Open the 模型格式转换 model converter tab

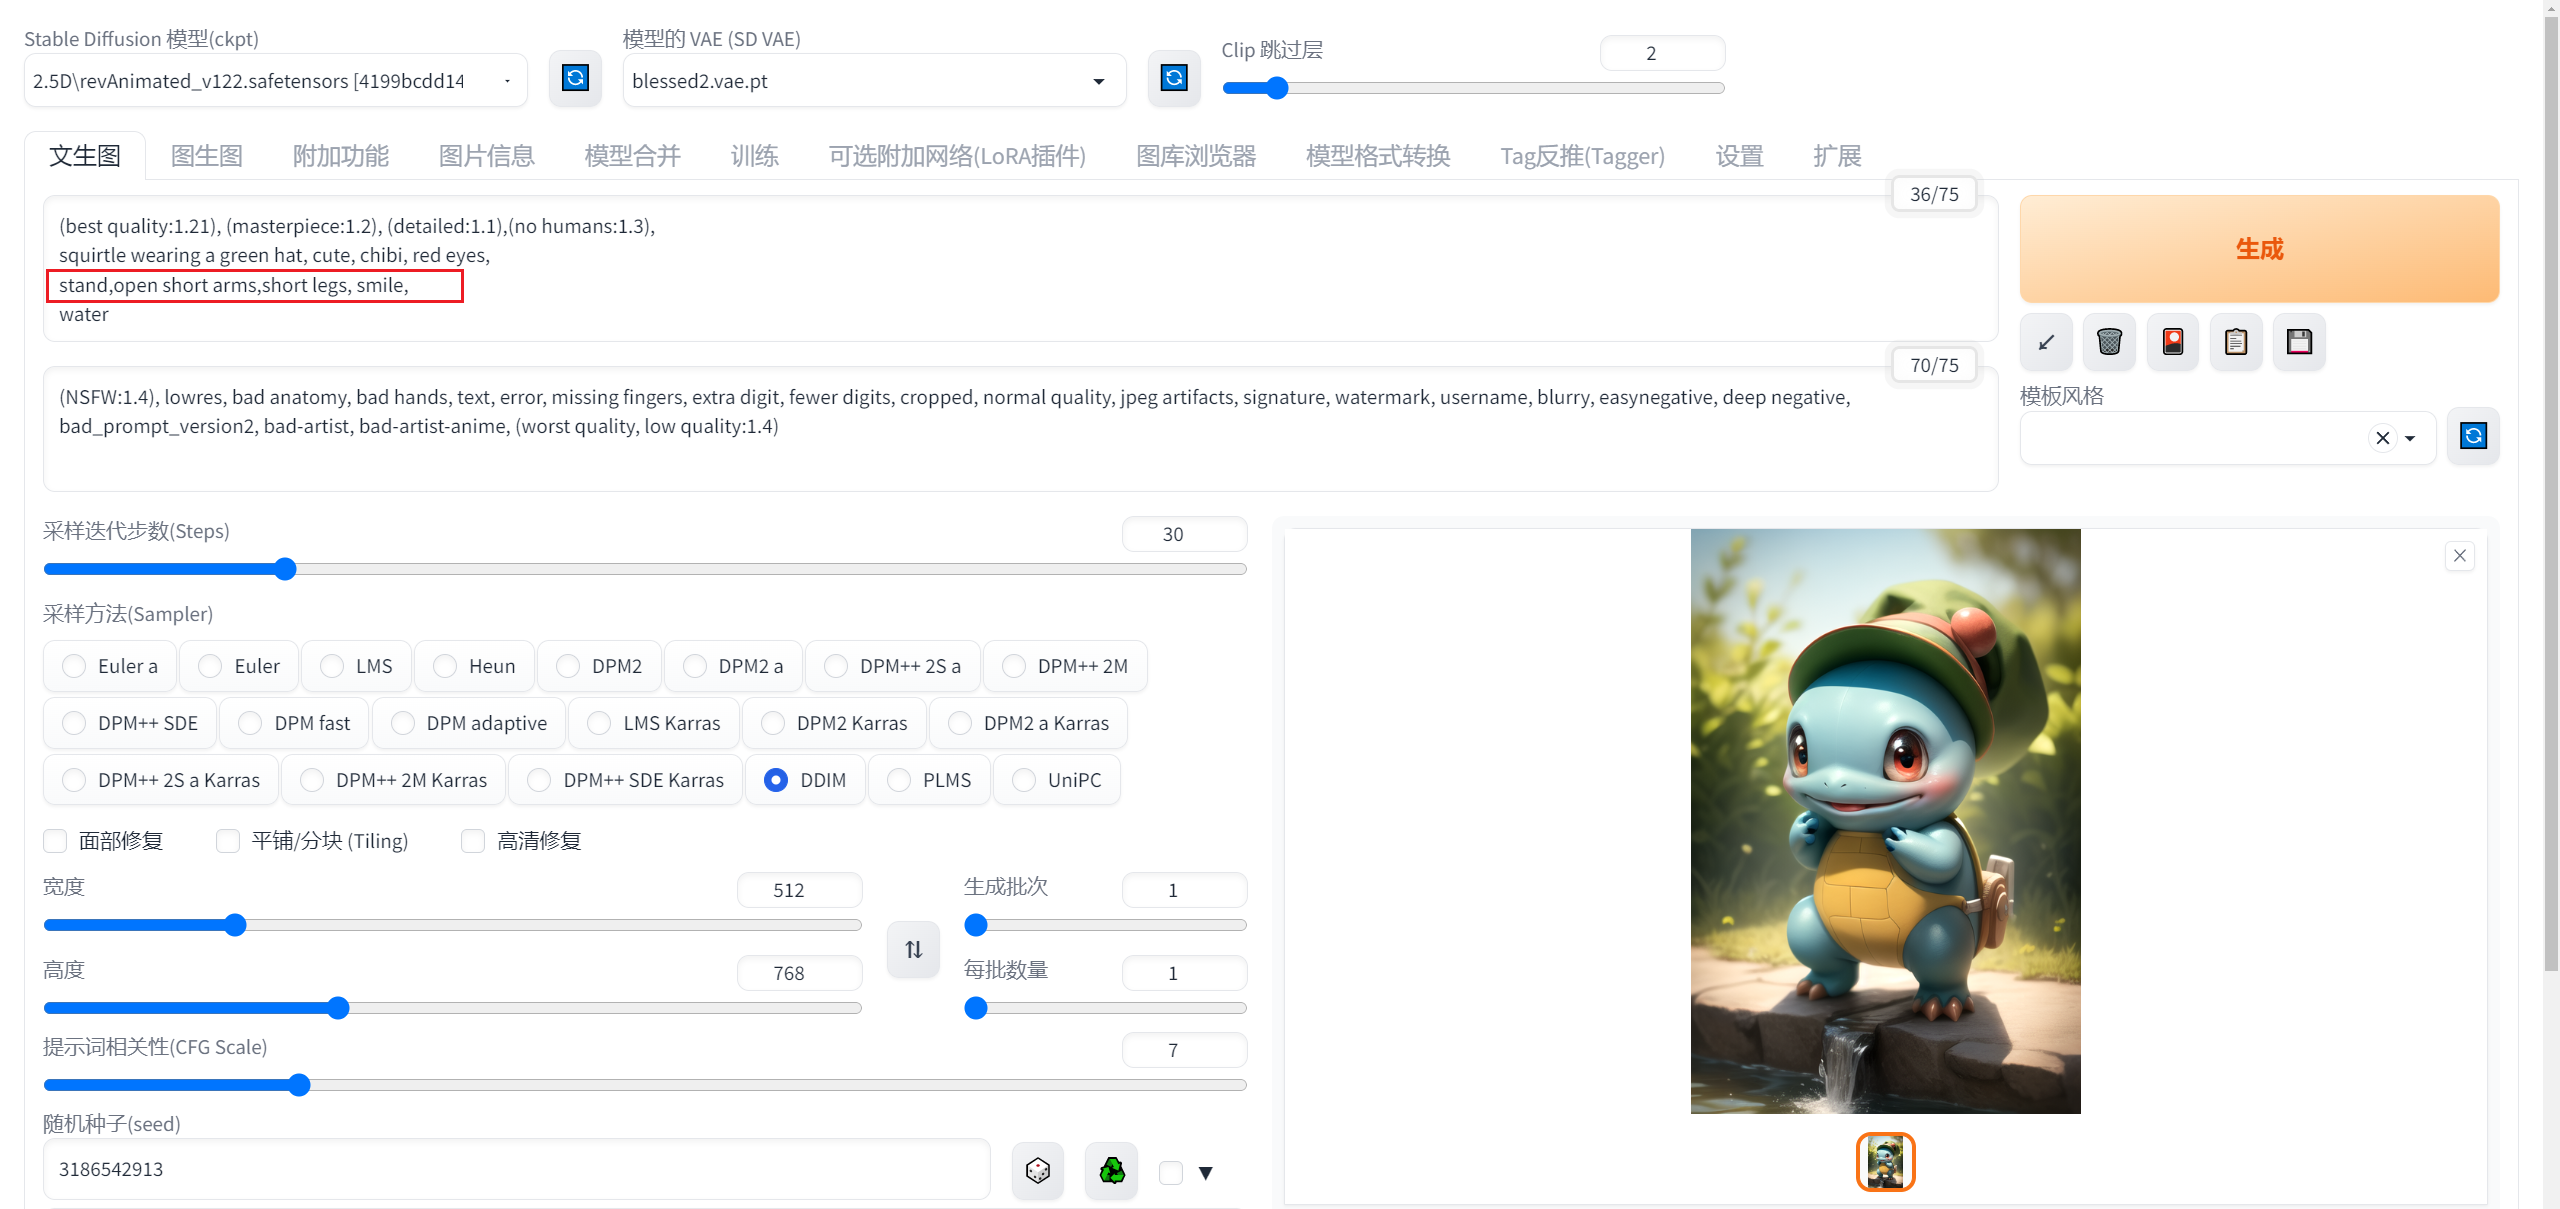1378,156
